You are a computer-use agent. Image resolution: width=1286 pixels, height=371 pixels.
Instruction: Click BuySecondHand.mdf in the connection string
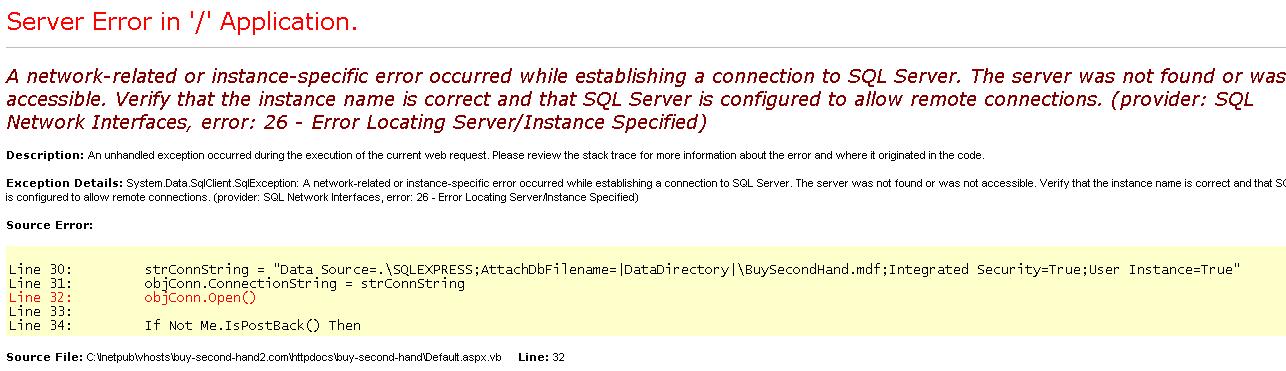pyautogui.click(x=810, y=270)
